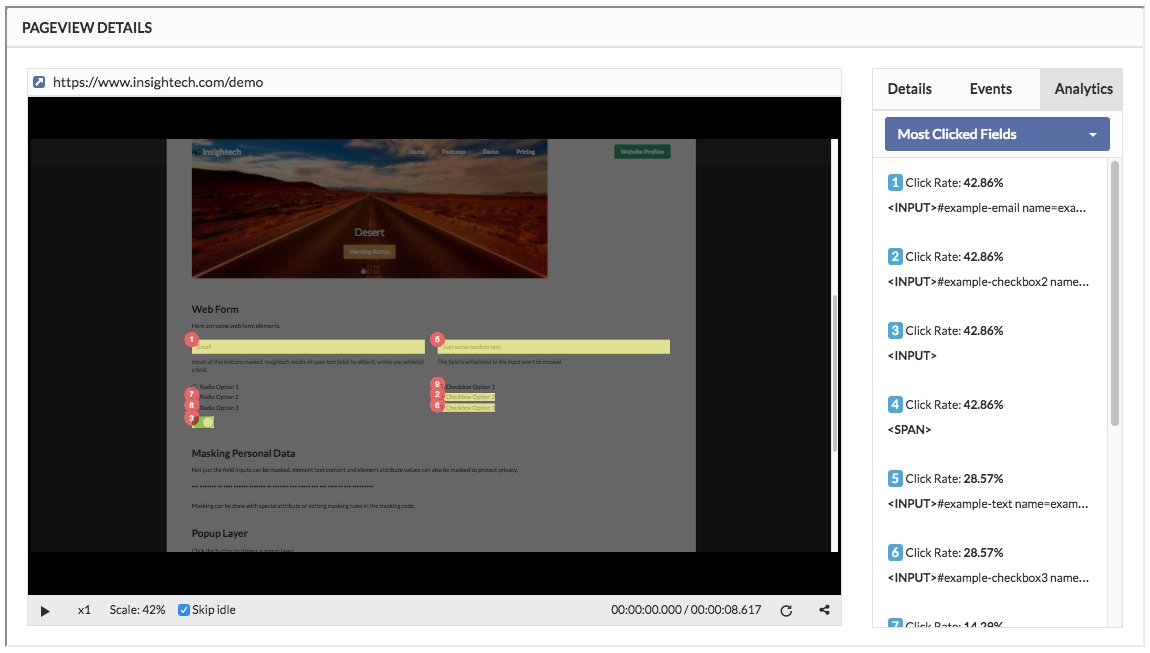This screenshot has width=1150, height=653.
Task: Click Demo in the recorded page nav
Action: (x=491, y=152)
